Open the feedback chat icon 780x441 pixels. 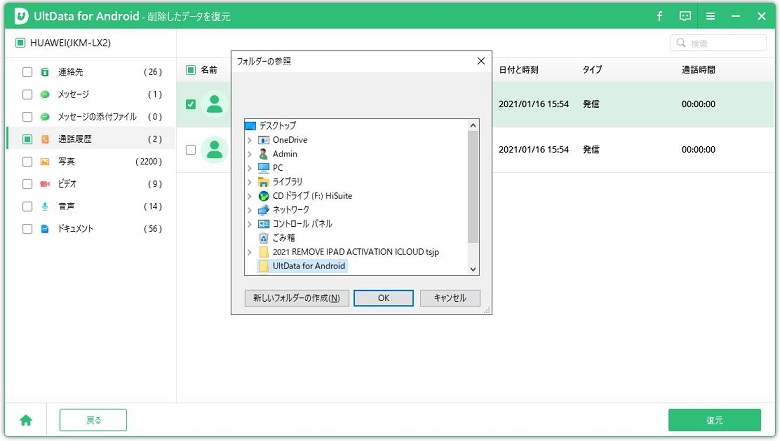point(685,16)
